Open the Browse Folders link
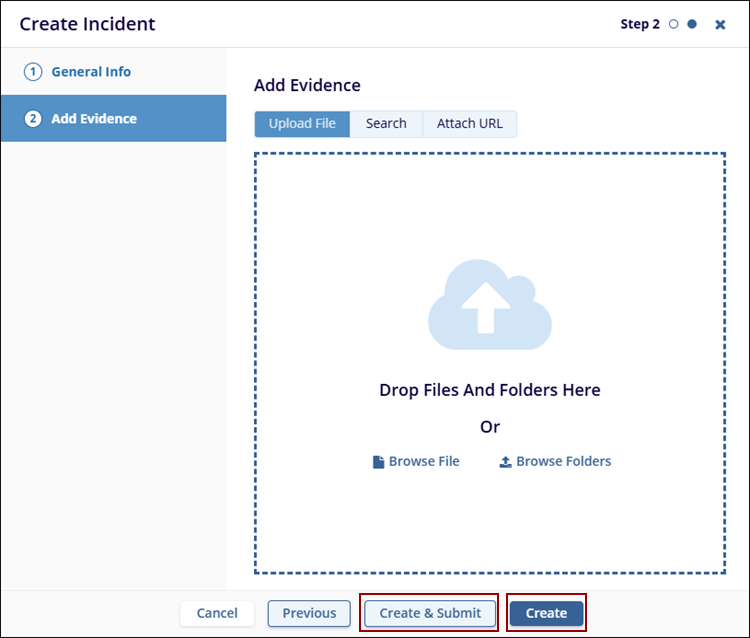This screenshot has height=638, width=750. pyautogui.click(x=563, y=461)
